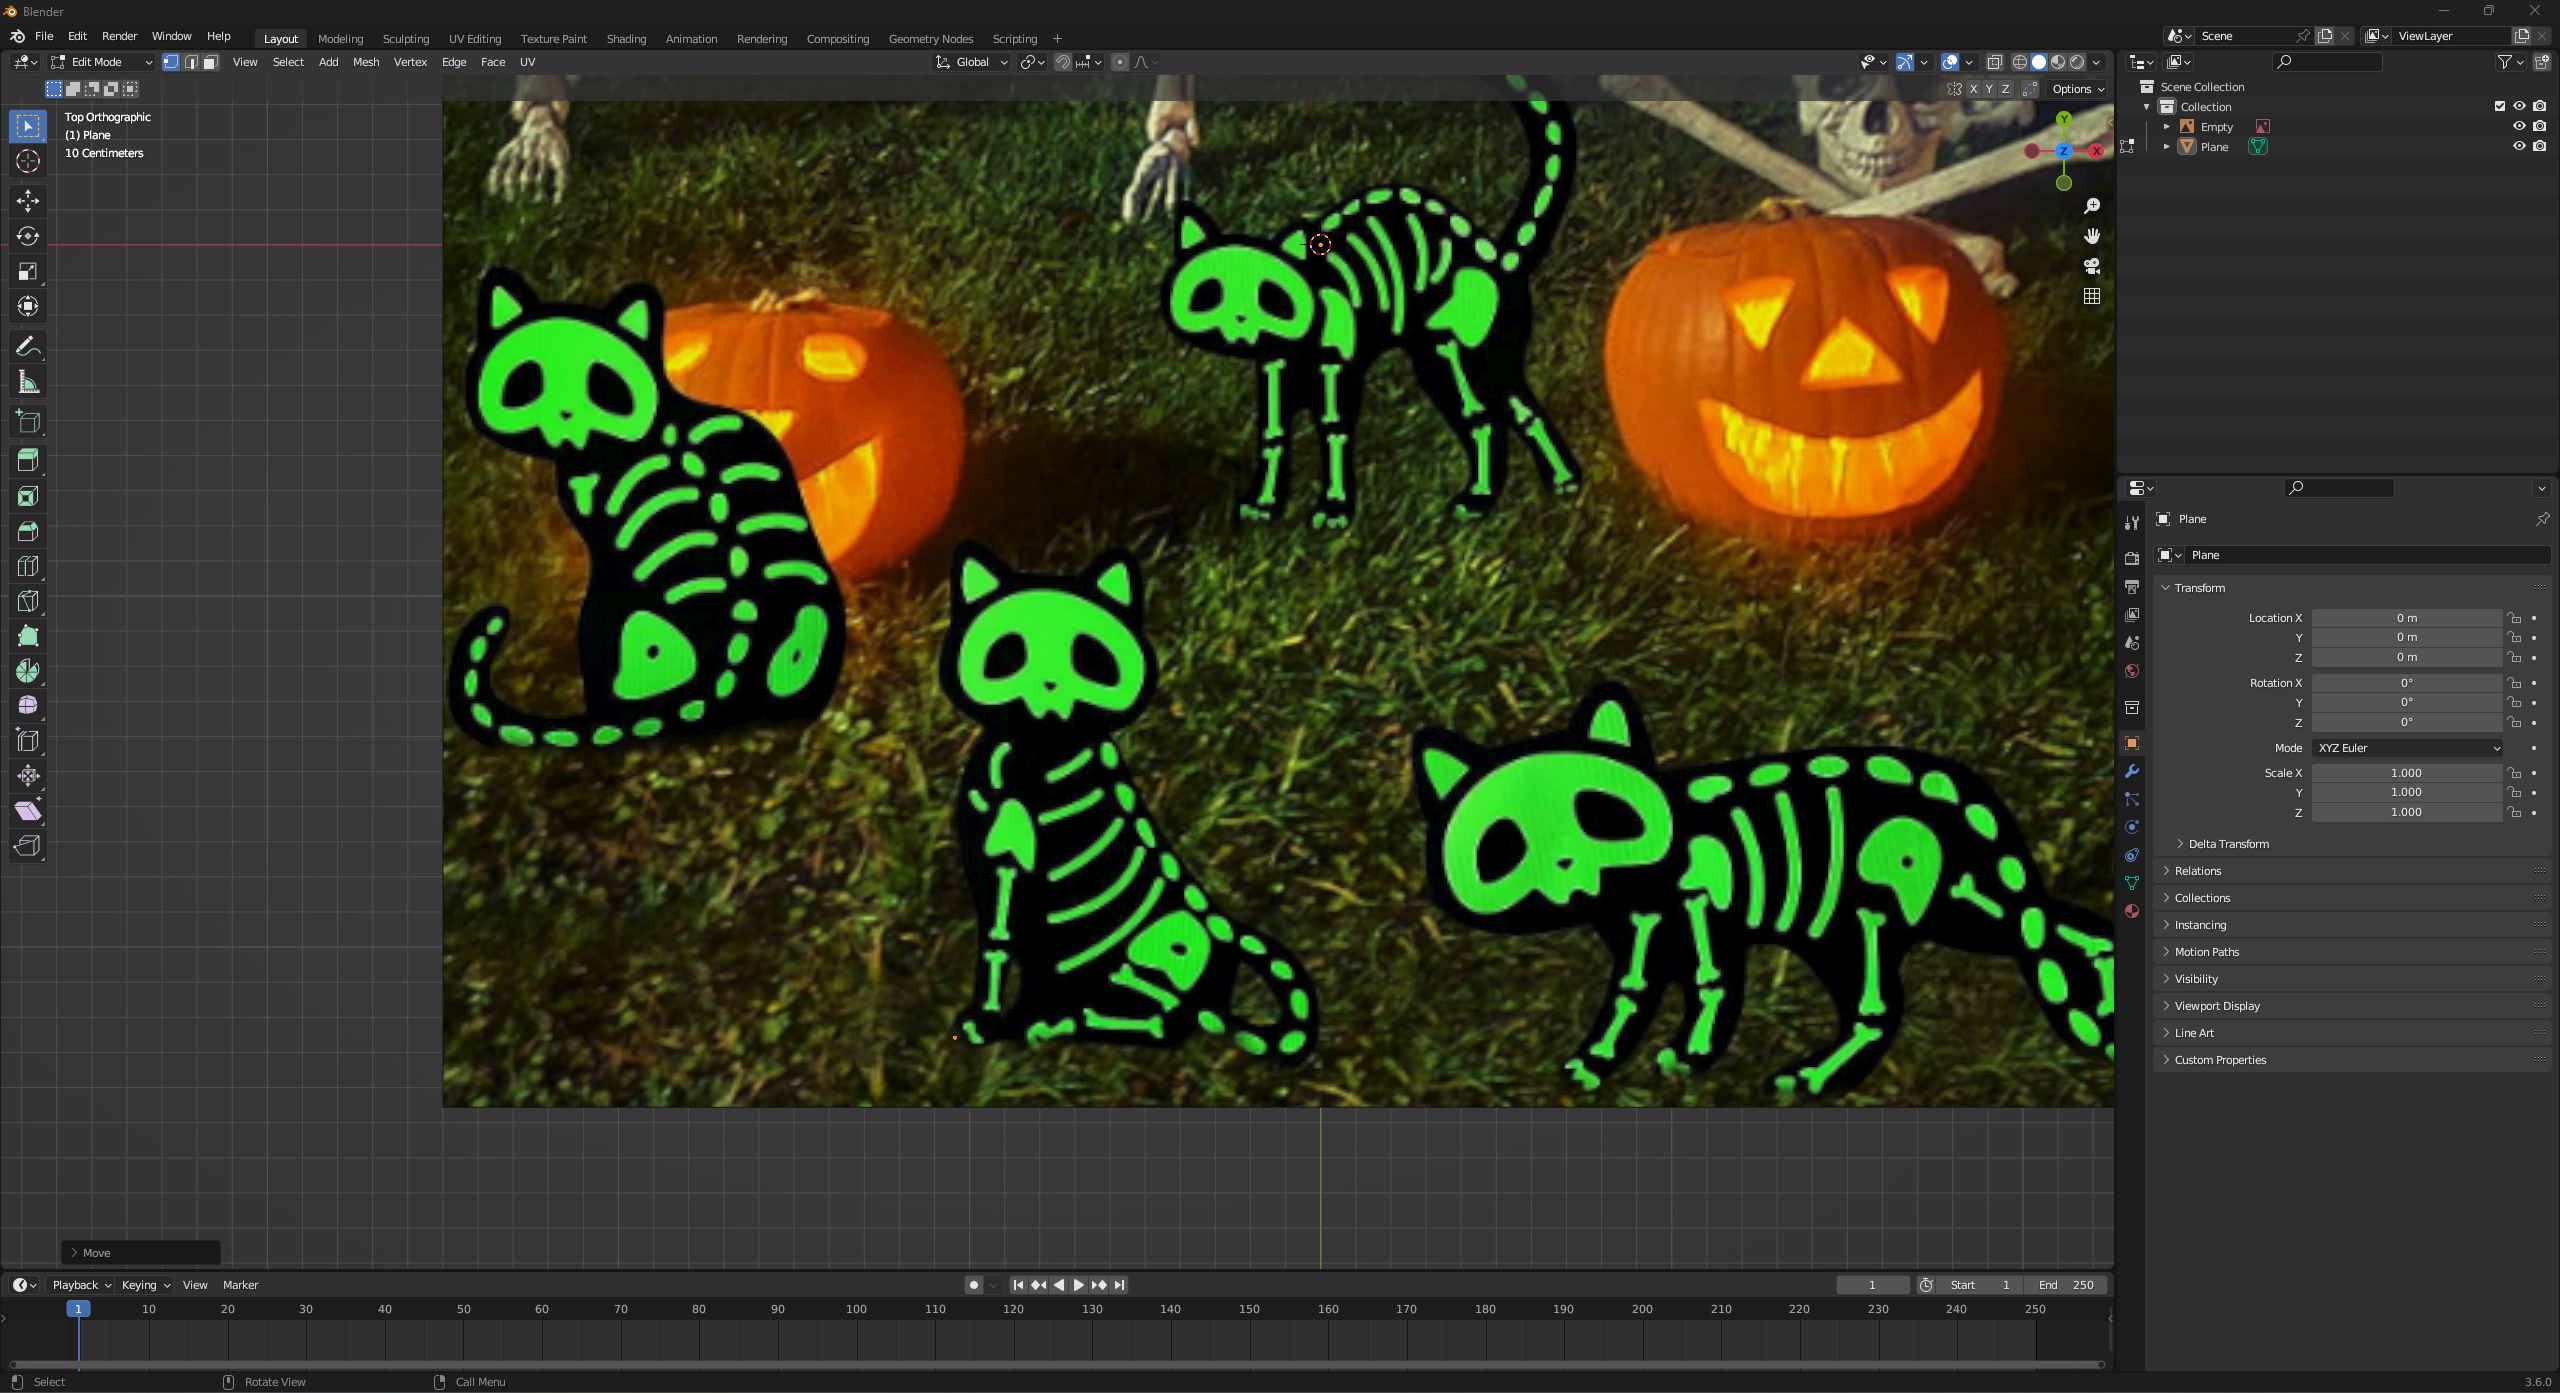This screenshot has height=1393, width=2560.
Task: Open the Object Data properties tab
Action: pos(2132,883)
